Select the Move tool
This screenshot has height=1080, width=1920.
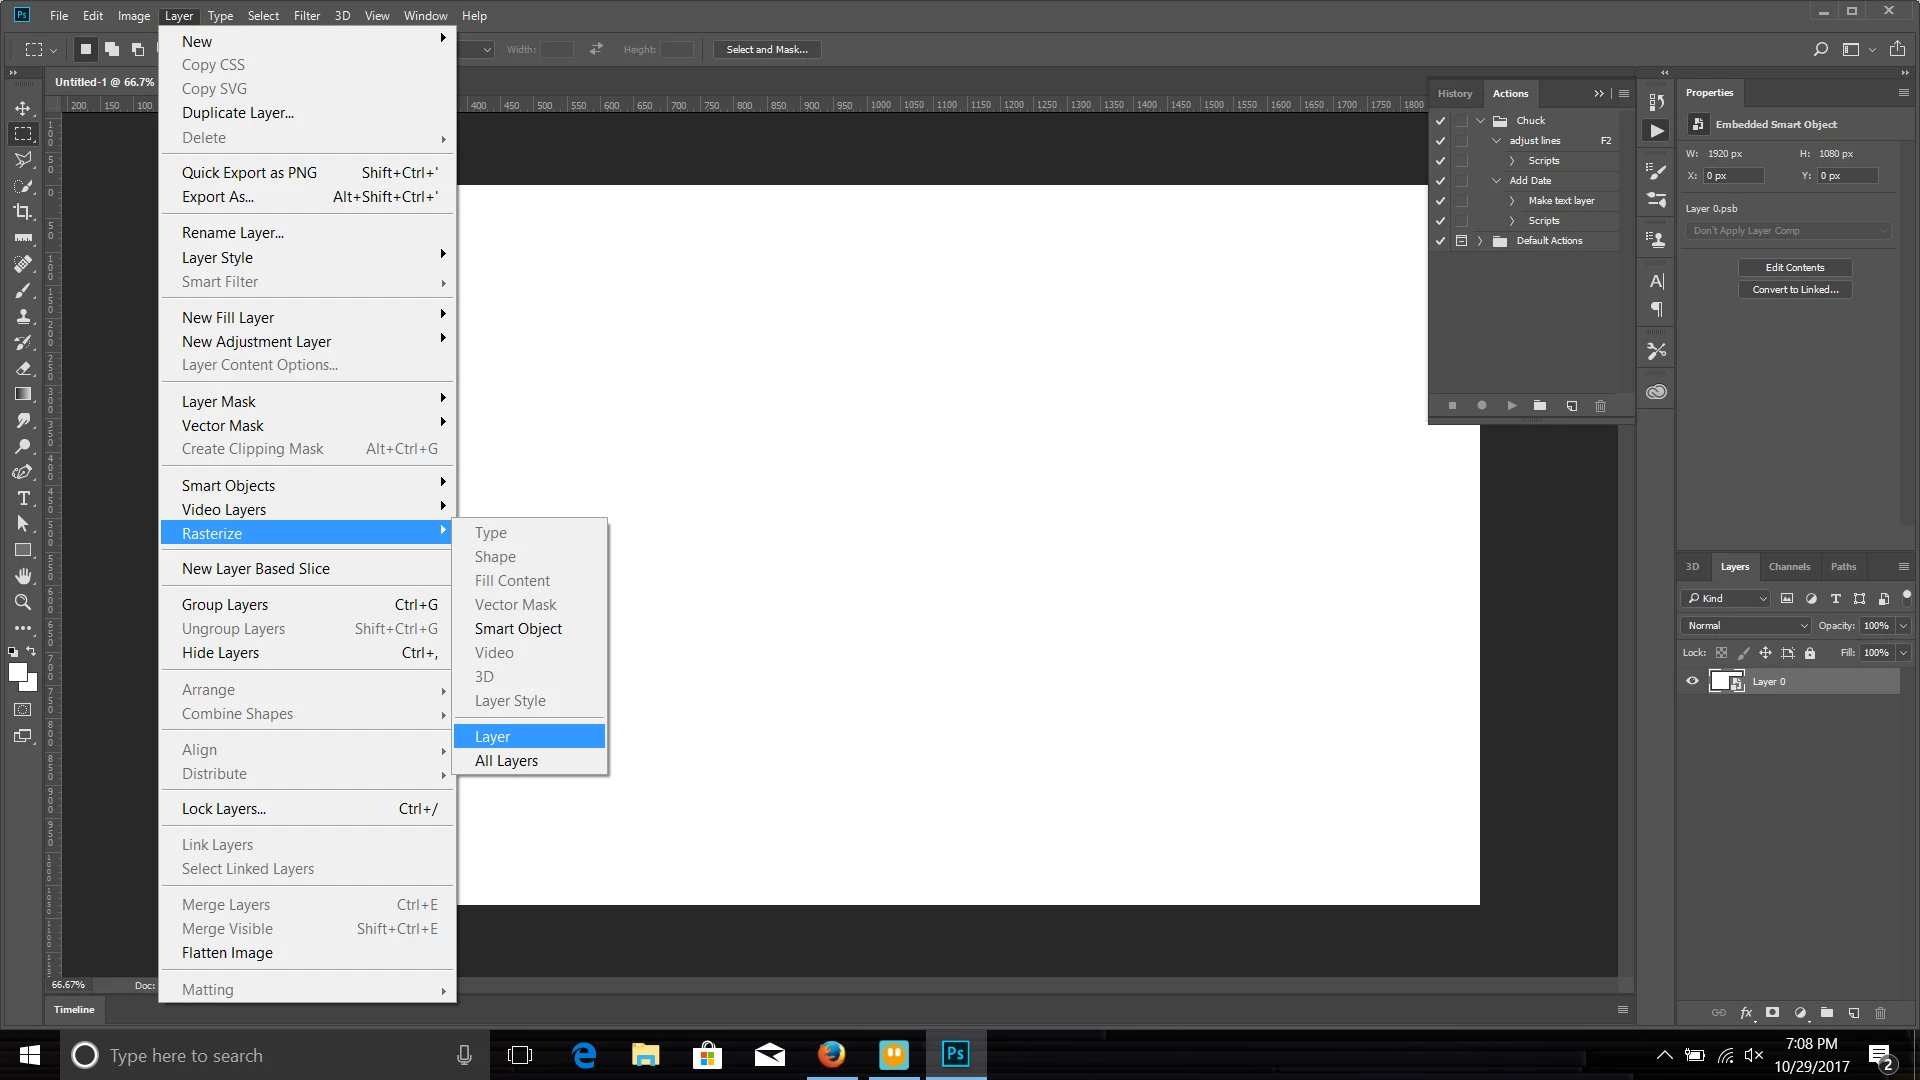tap(23, 108)
